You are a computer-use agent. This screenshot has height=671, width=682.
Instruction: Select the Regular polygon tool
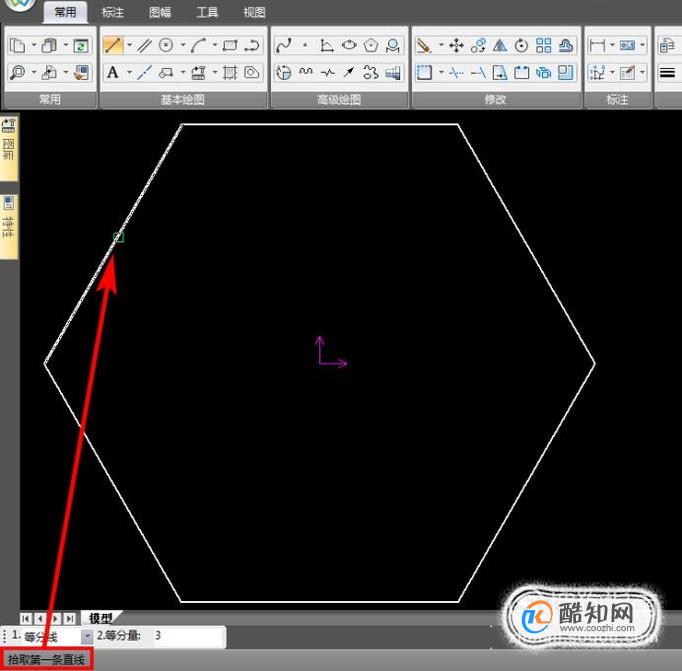371,45
